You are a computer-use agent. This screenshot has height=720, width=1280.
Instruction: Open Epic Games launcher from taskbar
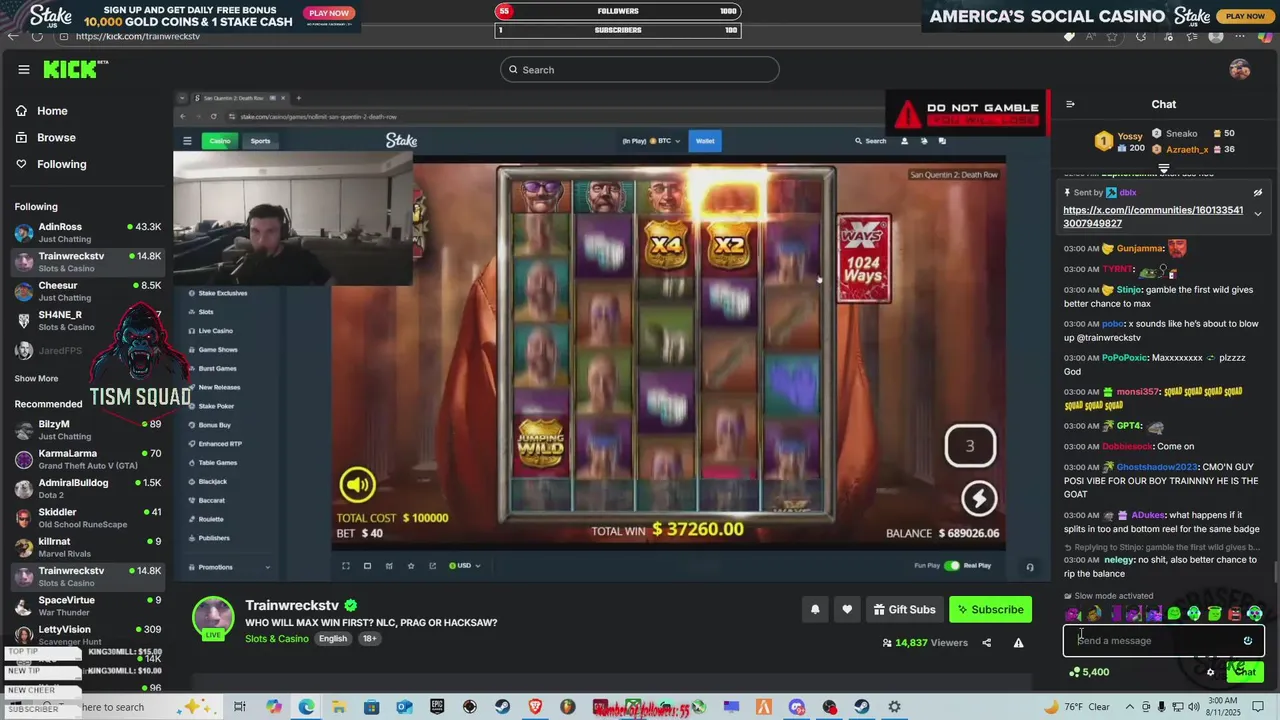pyautogui.click(x=437, y=707)
